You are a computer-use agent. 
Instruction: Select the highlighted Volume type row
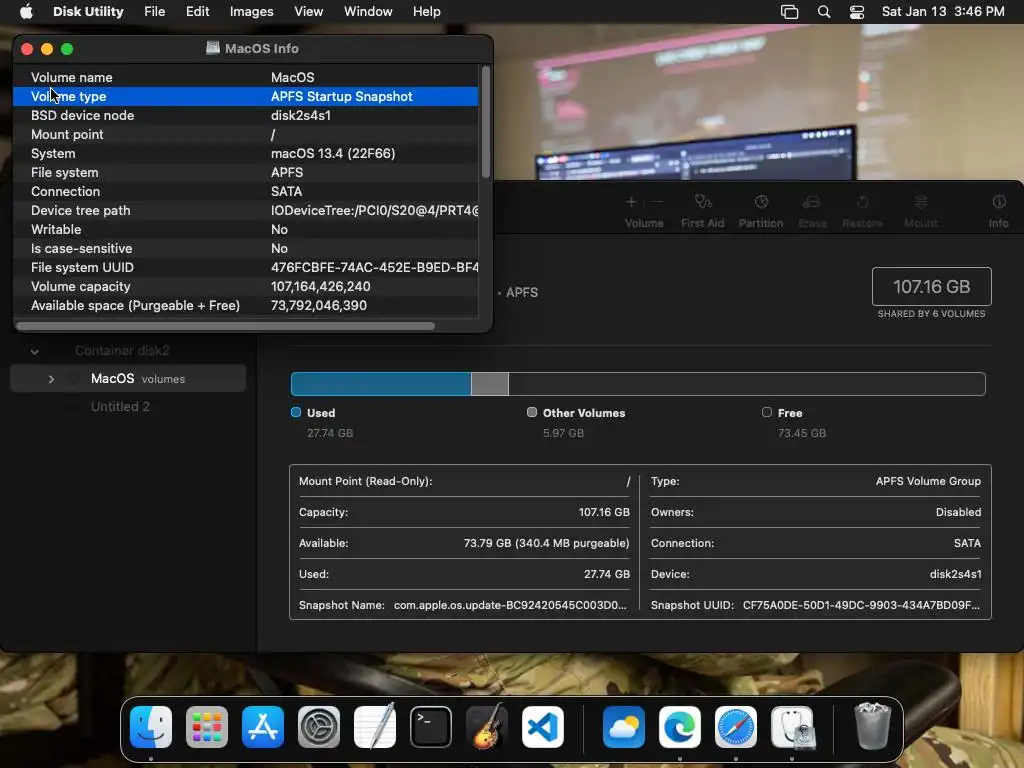(246, 96)
